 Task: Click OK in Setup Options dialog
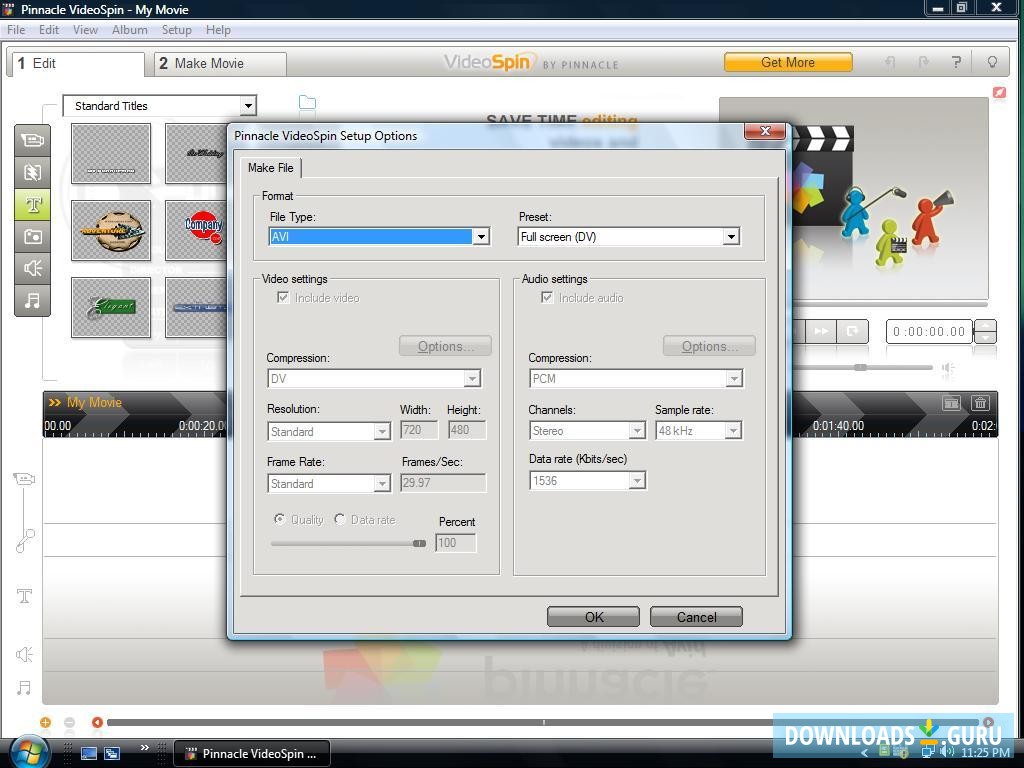594,616
